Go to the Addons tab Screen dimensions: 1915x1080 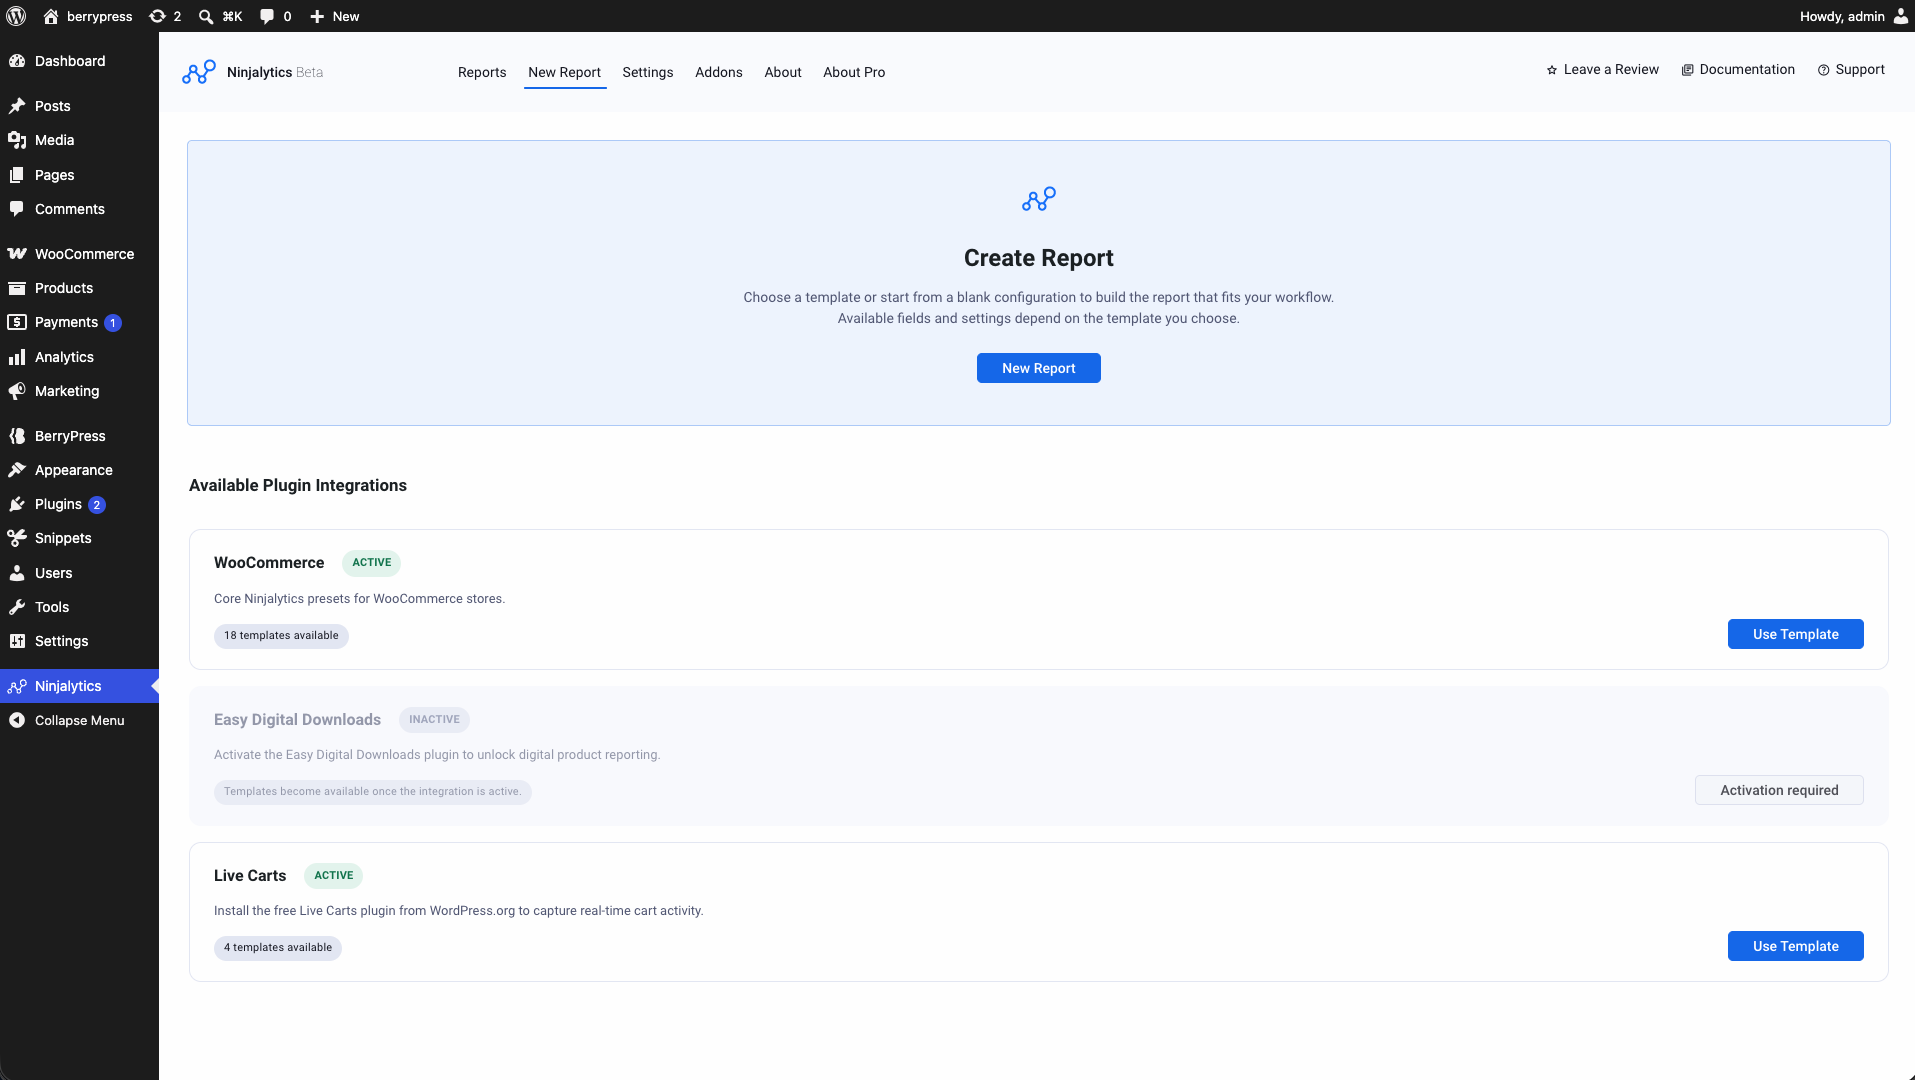pyautogui.click(x=719, y=72)
